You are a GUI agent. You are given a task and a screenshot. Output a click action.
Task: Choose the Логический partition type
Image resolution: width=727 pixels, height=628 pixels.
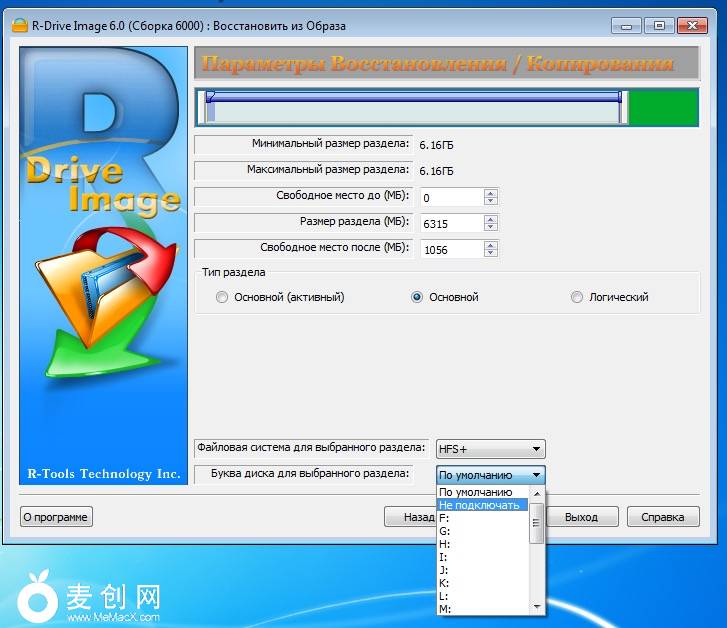coord(577,297)
